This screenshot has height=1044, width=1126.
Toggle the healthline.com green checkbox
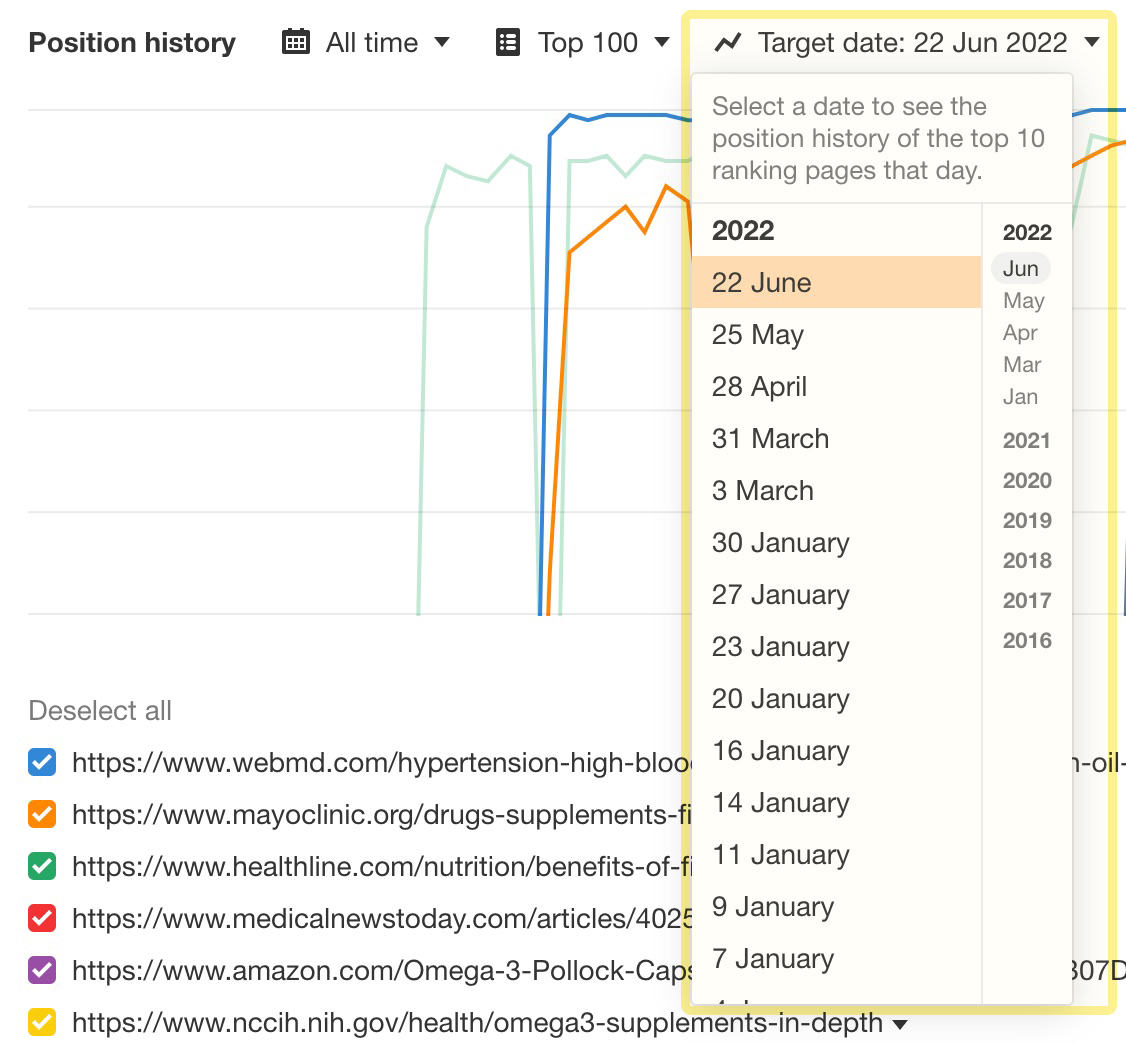point(41,866)
